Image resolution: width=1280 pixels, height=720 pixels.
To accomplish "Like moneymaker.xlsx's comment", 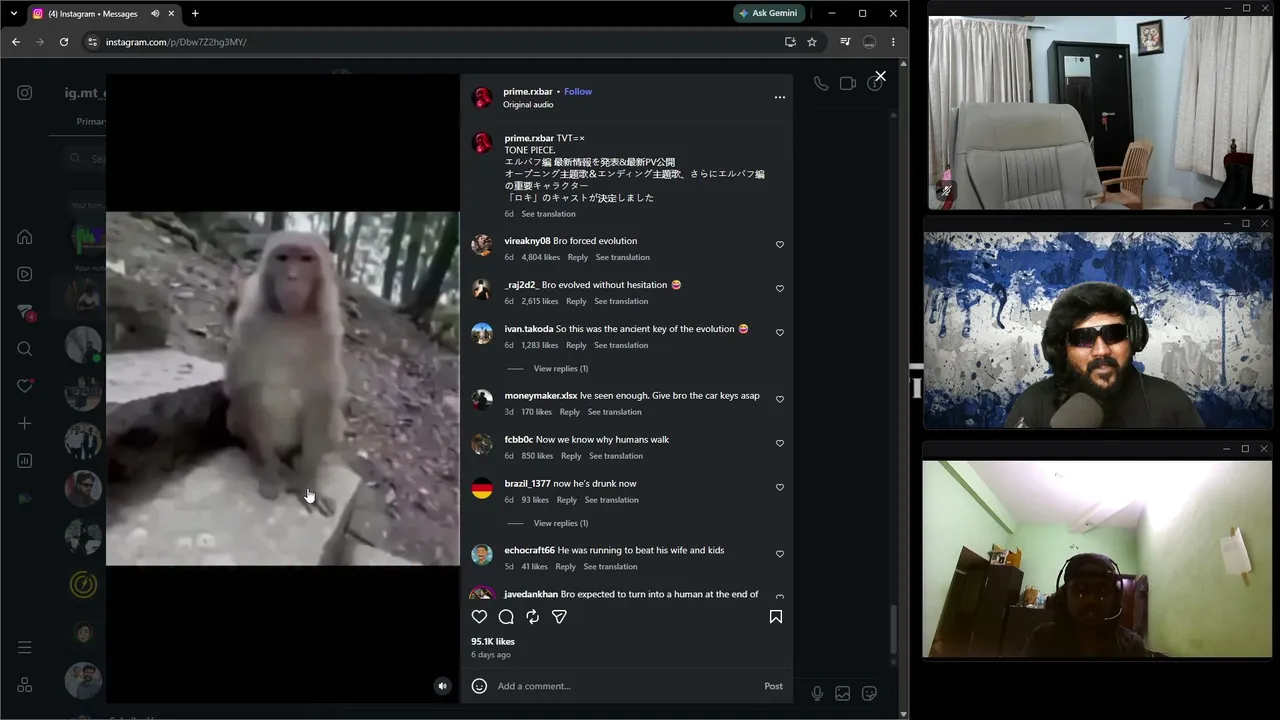I will click(780, 400).
